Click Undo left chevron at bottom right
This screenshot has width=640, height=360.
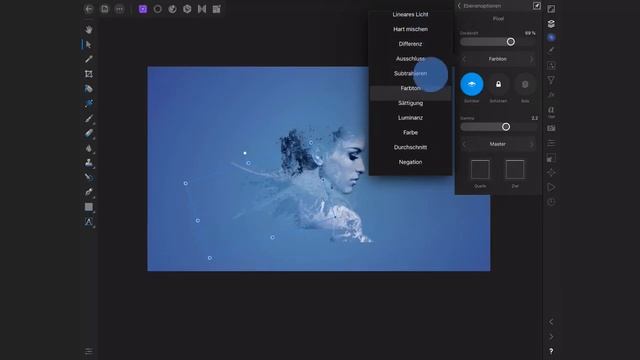[x=551, y=322]
